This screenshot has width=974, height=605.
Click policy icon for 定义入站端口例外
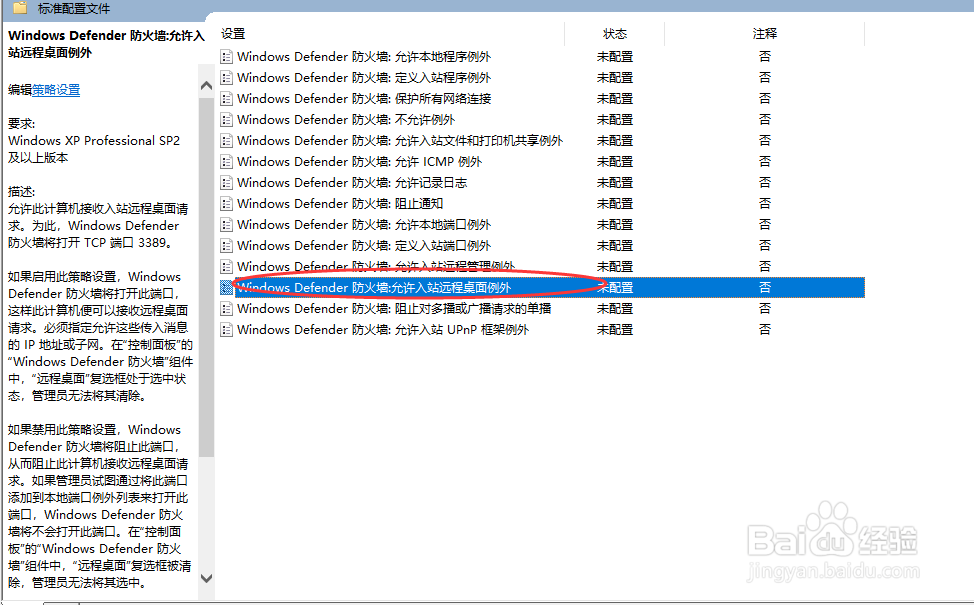(227, 246)
